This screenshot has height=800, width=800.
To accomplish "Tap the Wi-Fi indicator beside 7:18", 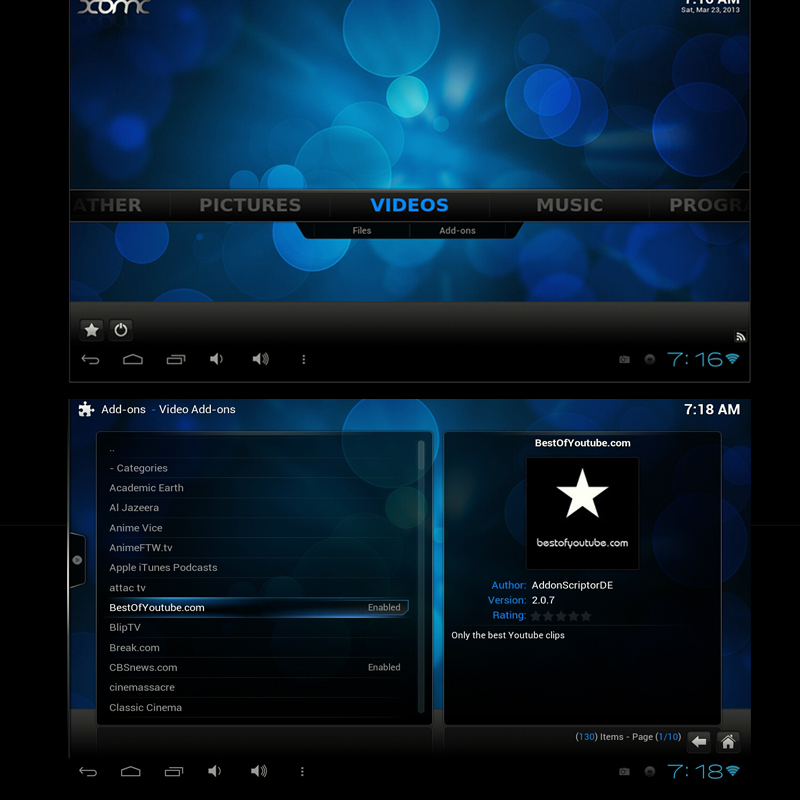I will pyautogui.click(x=732, y=771).
